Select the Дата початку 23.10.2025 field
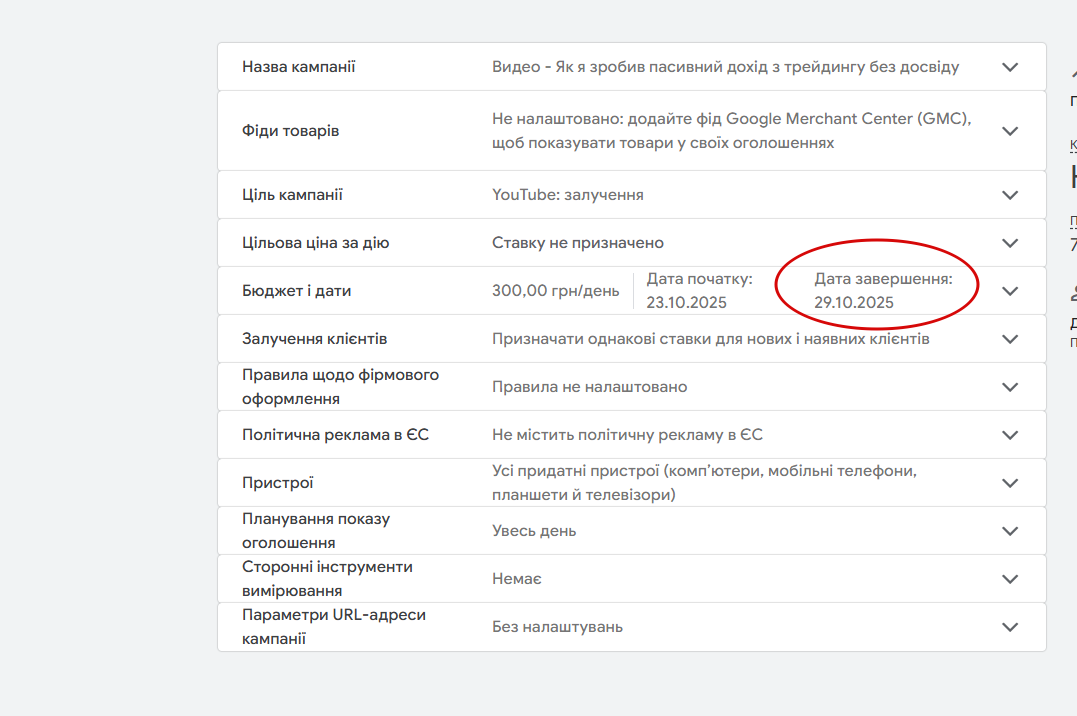Screen dimensions: 1077x716 [x=699, y=291]
